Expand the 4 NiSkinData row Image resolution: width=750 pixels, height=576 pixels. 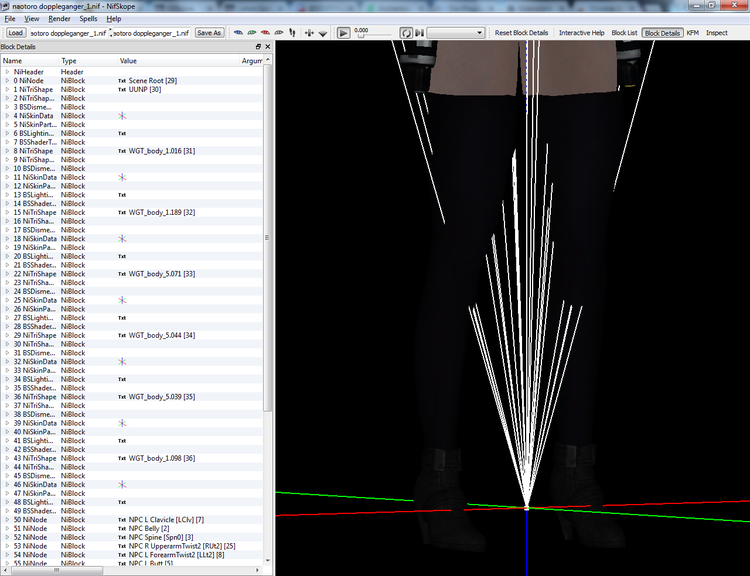pos(7,116)
